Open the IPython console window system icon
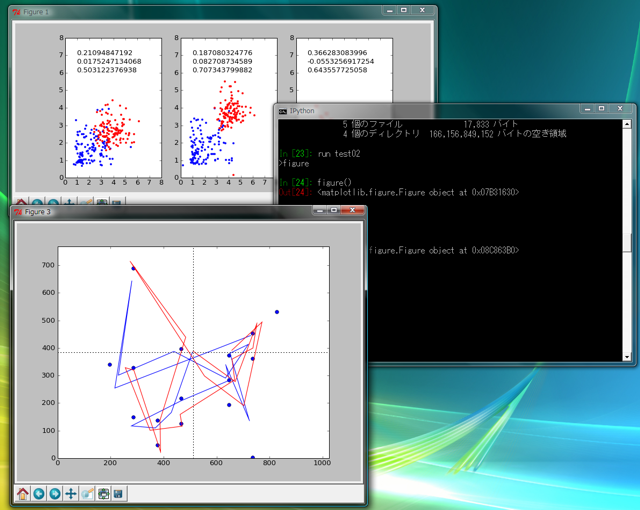This screenshot has width=640, height=510. [282, 111]
